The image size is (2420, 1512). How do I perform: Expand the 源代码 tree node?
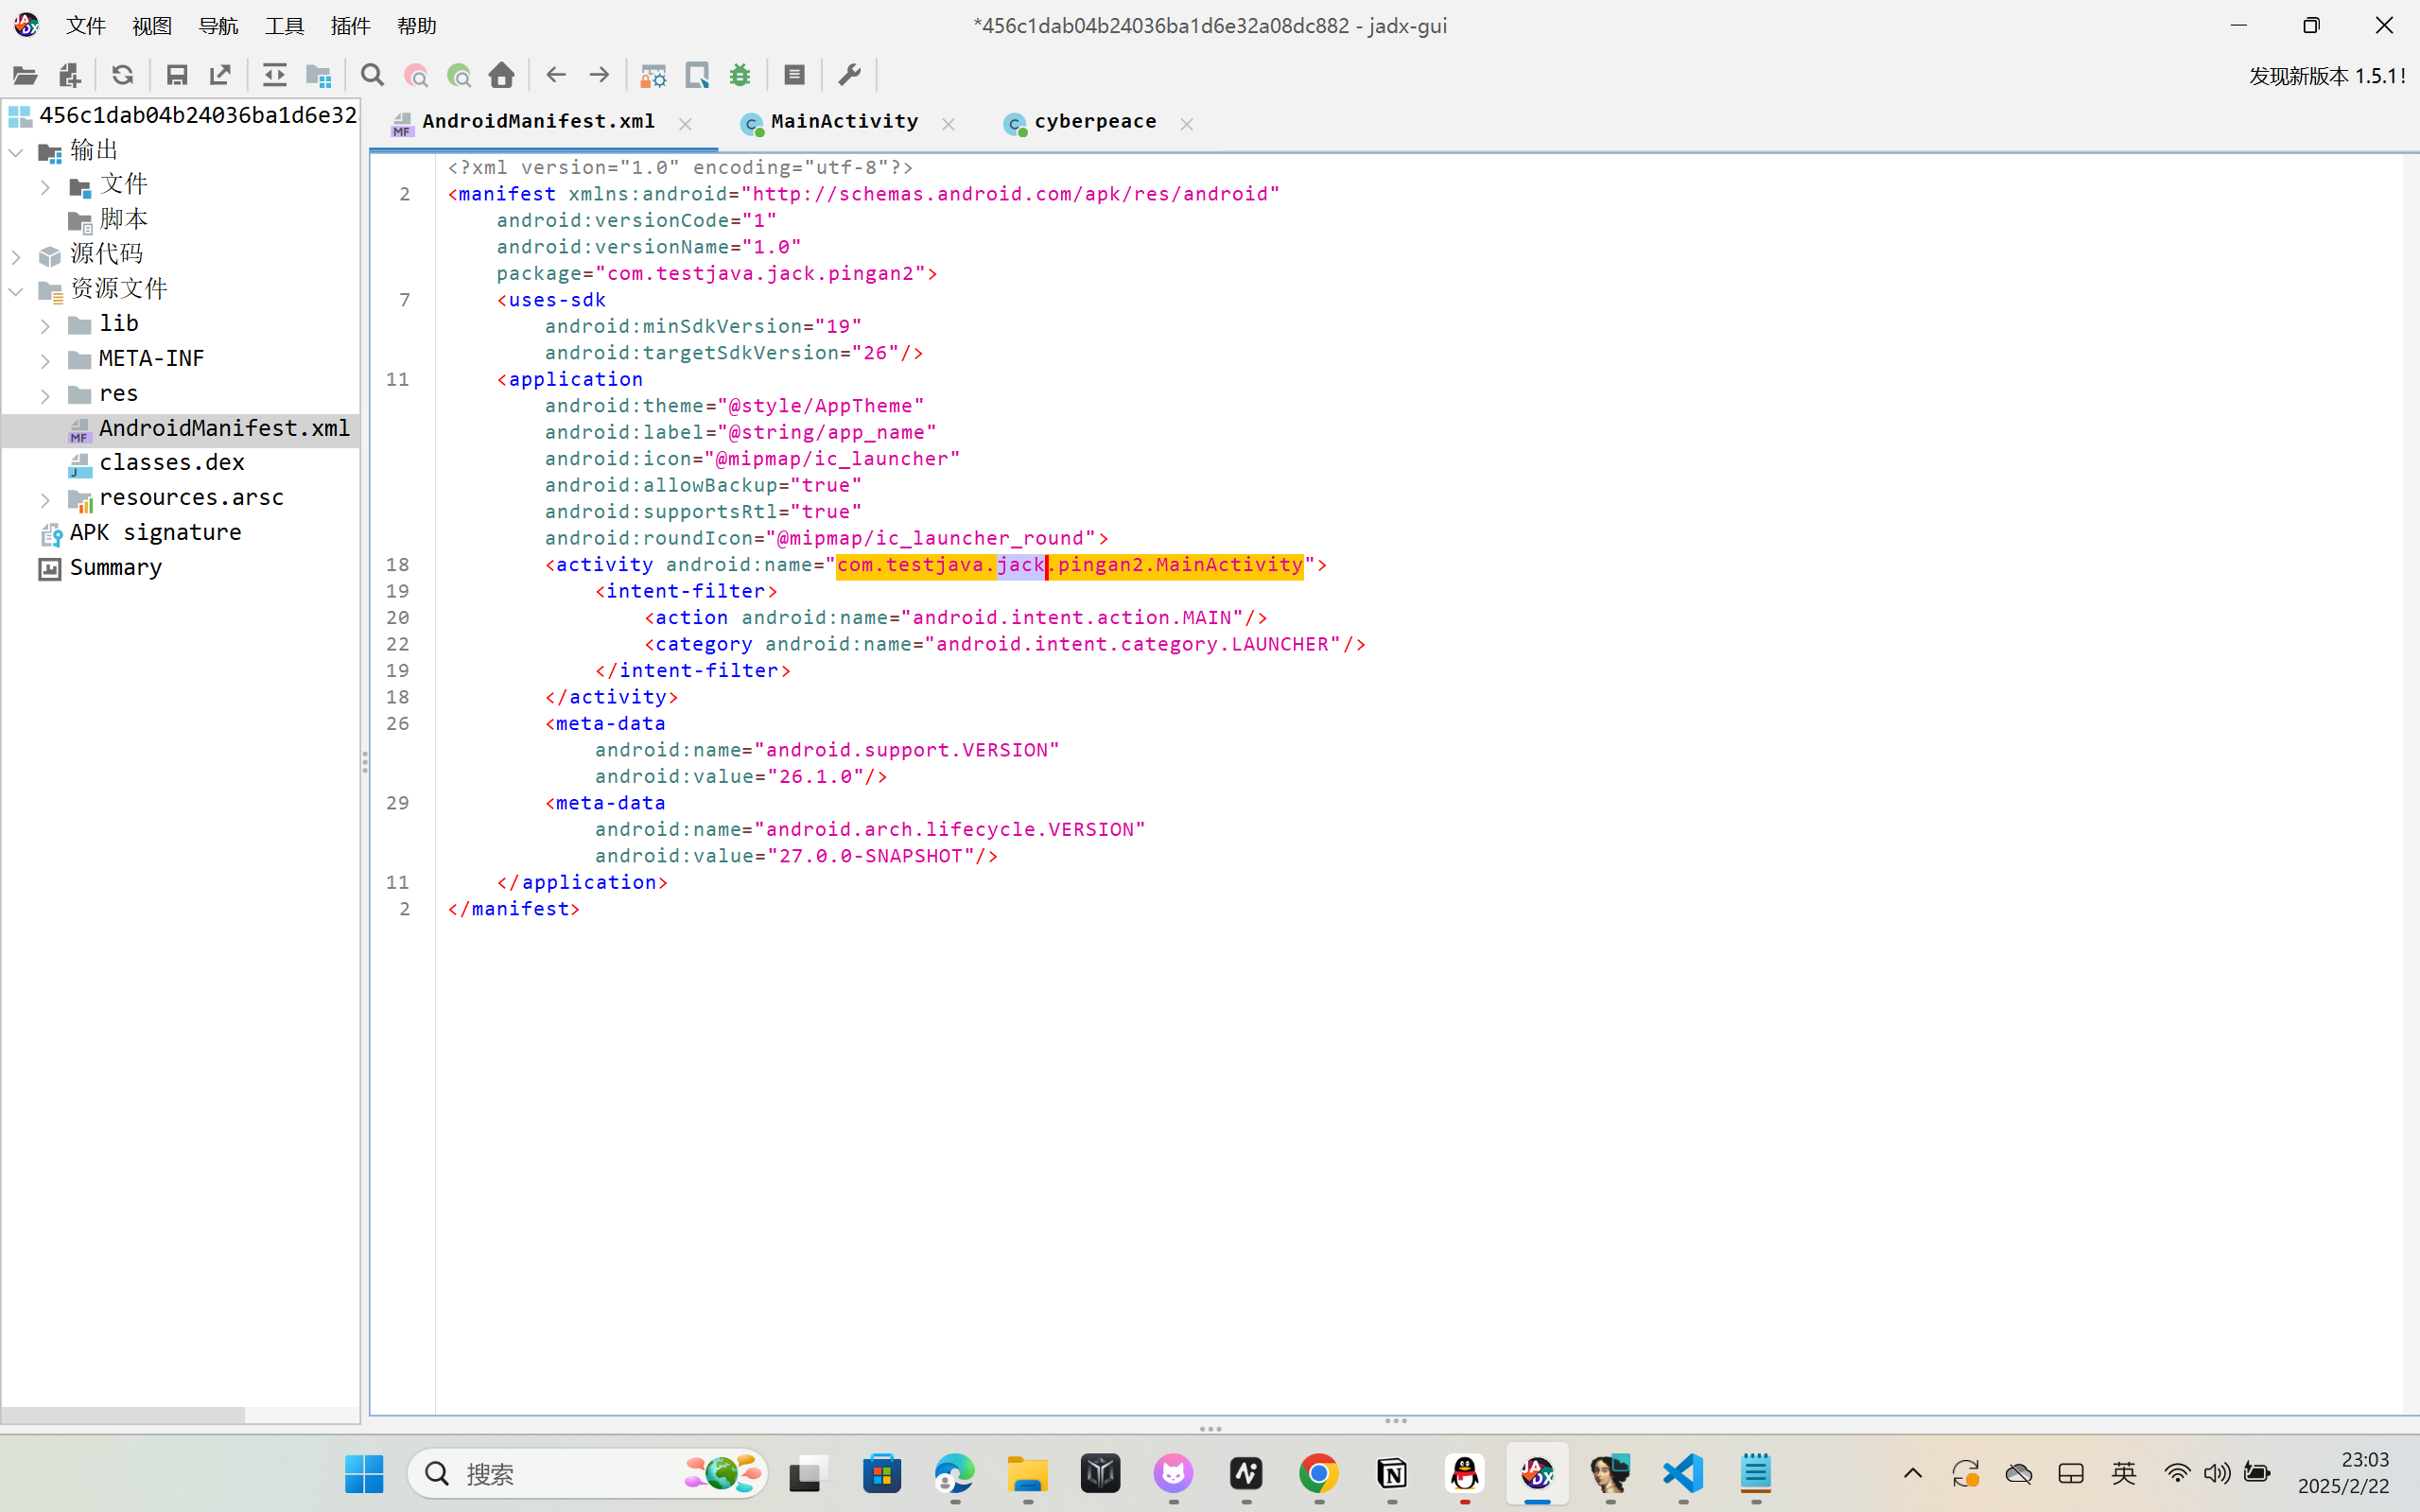point(16,256)
